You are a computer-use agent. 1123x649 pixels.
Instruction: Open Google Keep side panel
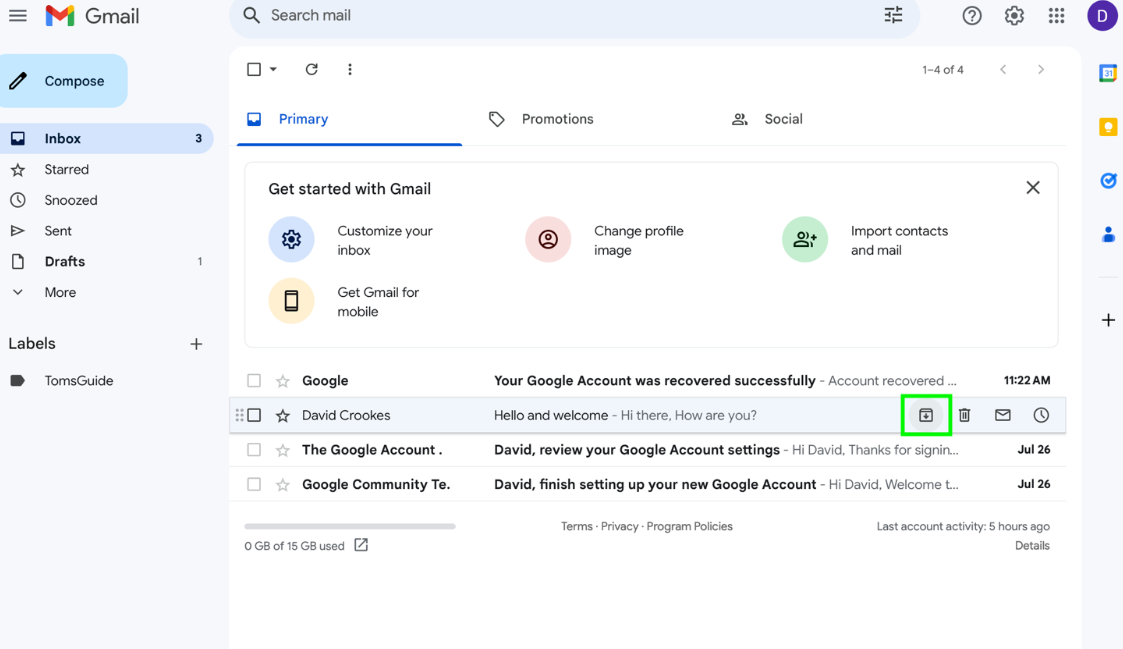(x=1108, y=127)
